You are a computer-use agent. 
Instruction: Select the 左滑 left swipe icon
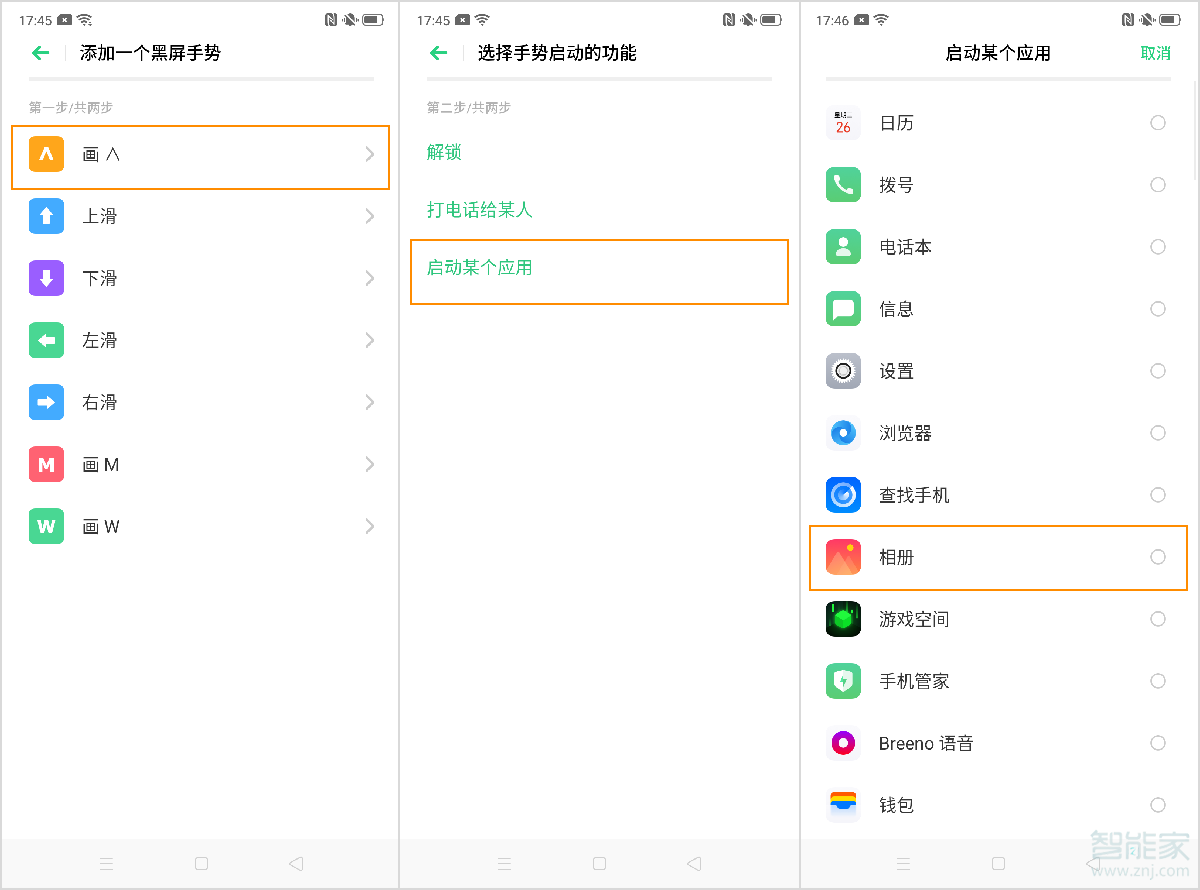45,340
